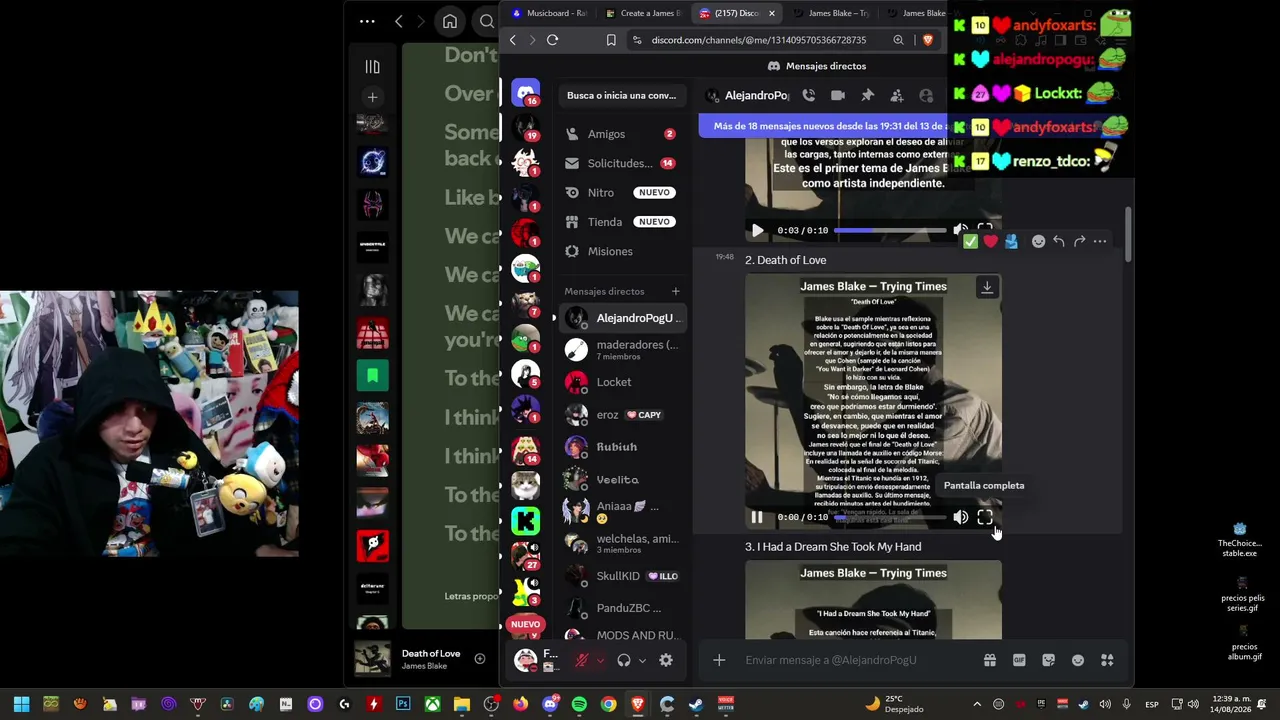
Task: Open Amigos in the Discord sidebar
Action: click(620, 134)
